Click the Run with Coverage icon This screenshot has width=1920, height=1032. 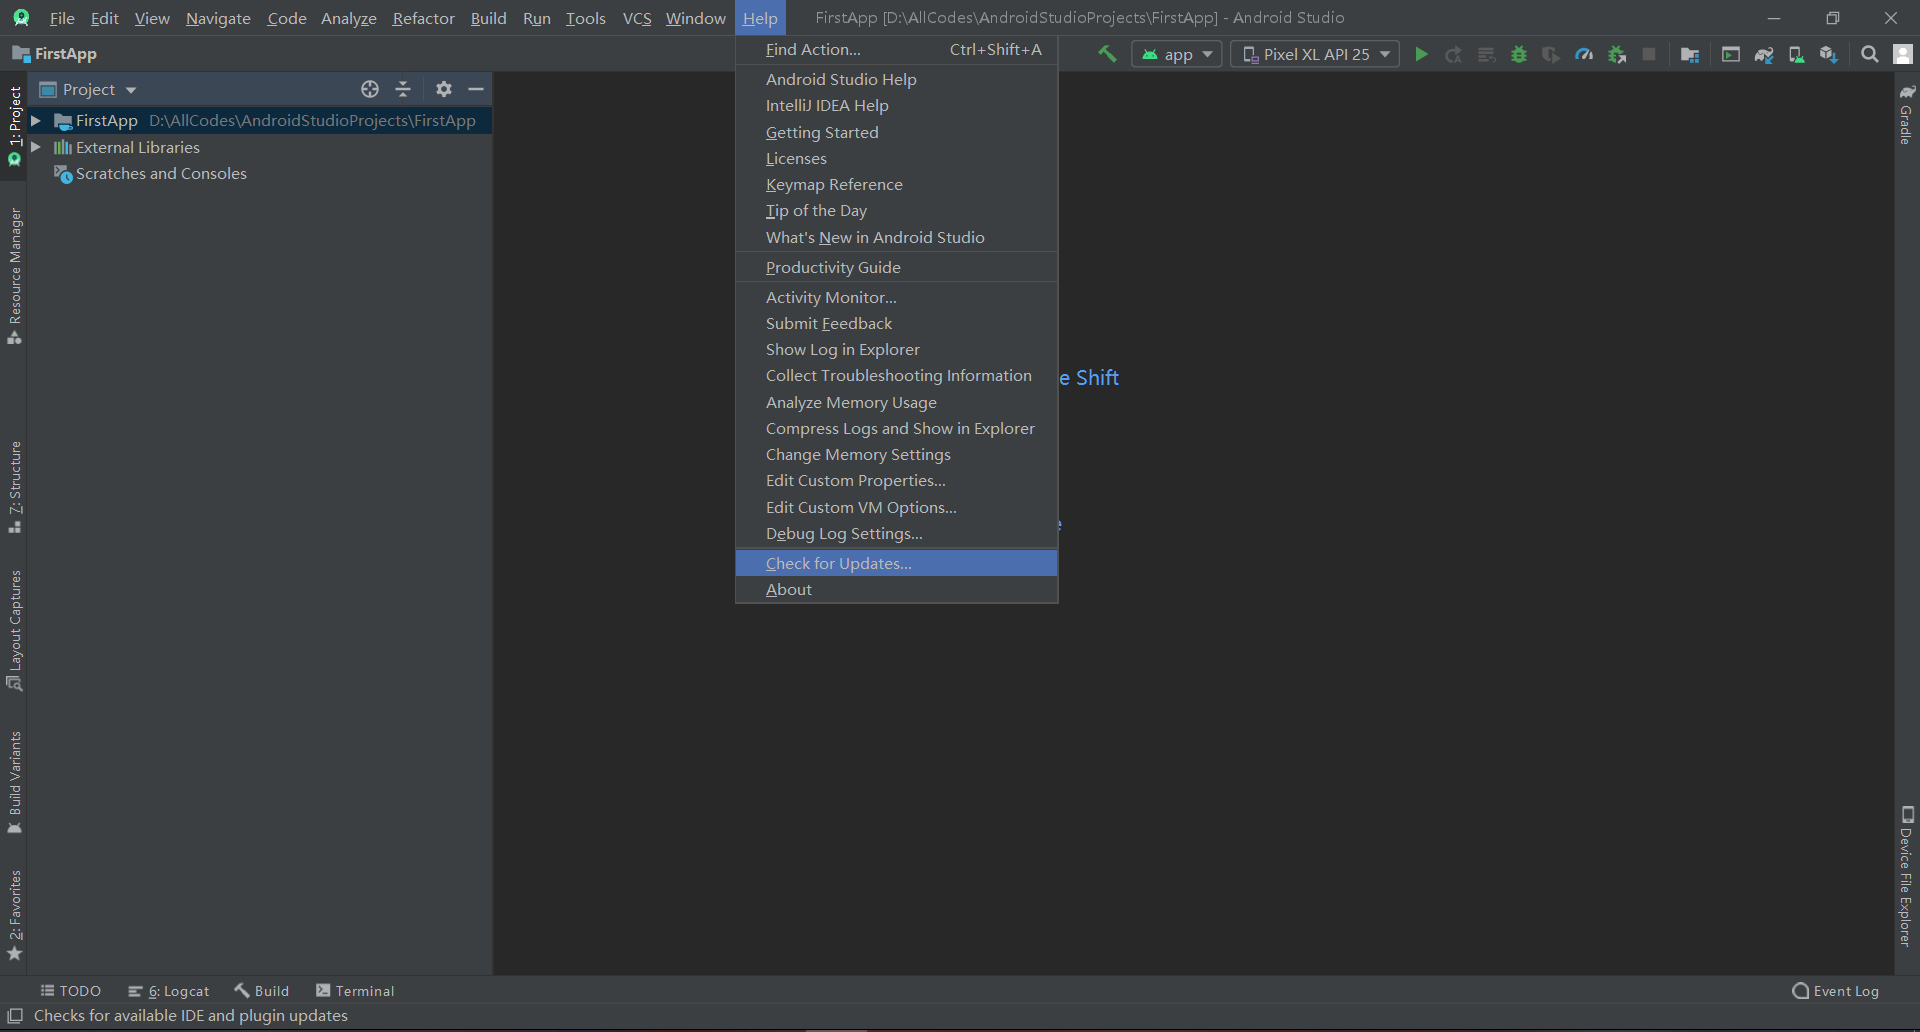point(1551,54)
